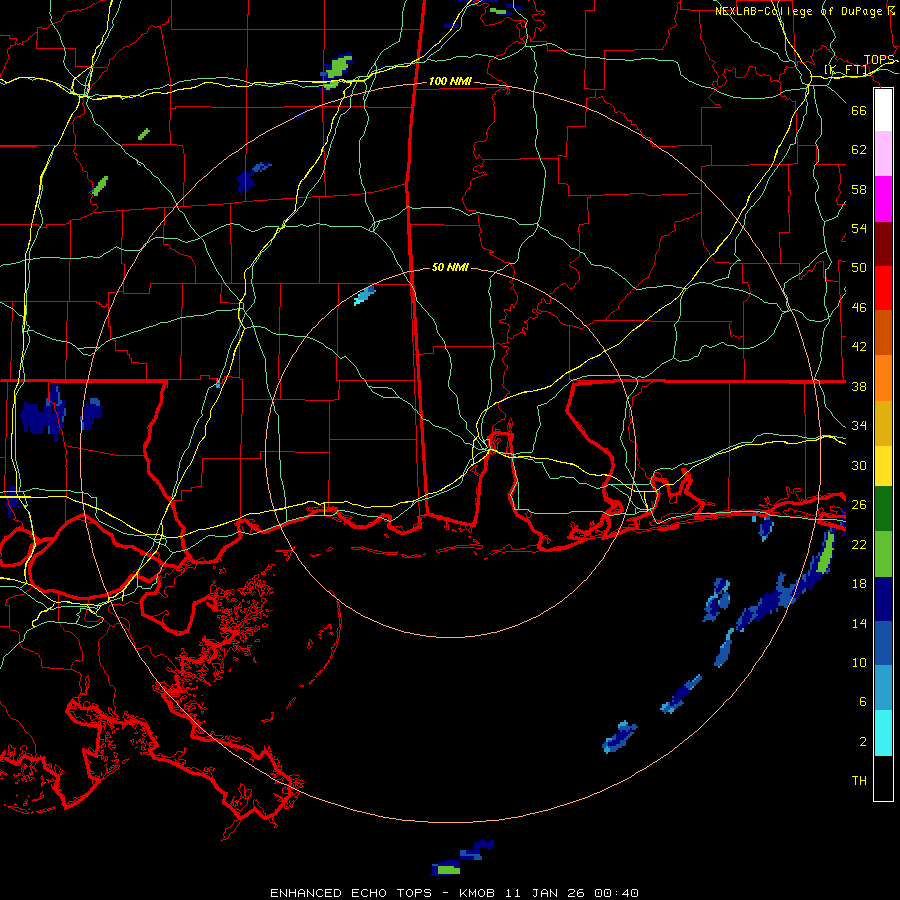Click the legend value "18"
This screenshot has height=900, width=900.
tap(859, 584)
